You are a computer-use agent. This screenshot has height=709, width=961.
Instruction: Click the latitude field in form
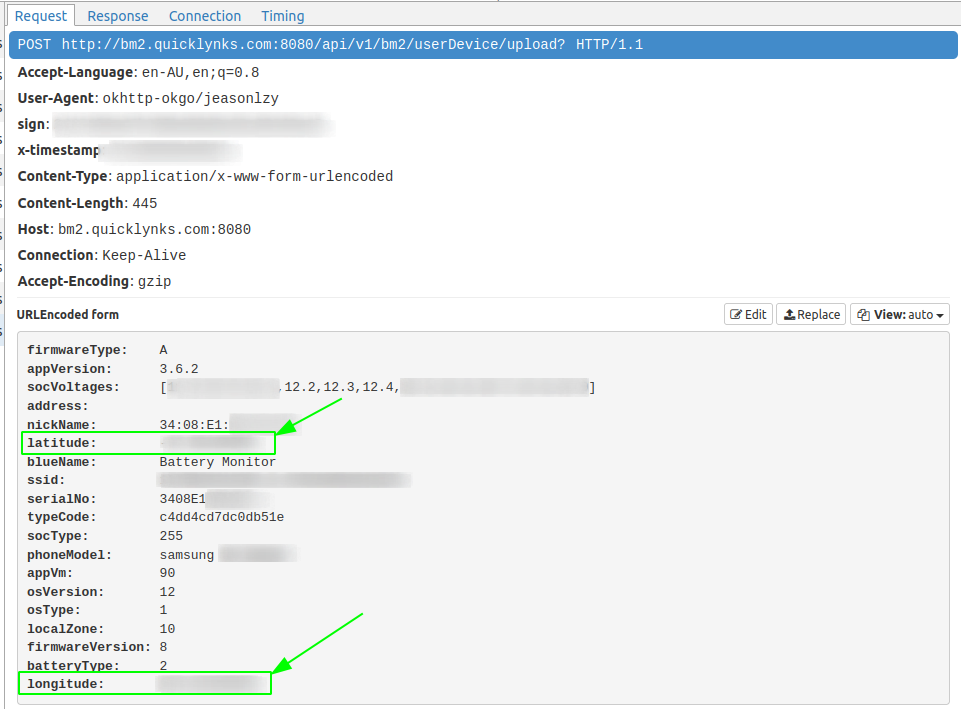coord(62,443)
